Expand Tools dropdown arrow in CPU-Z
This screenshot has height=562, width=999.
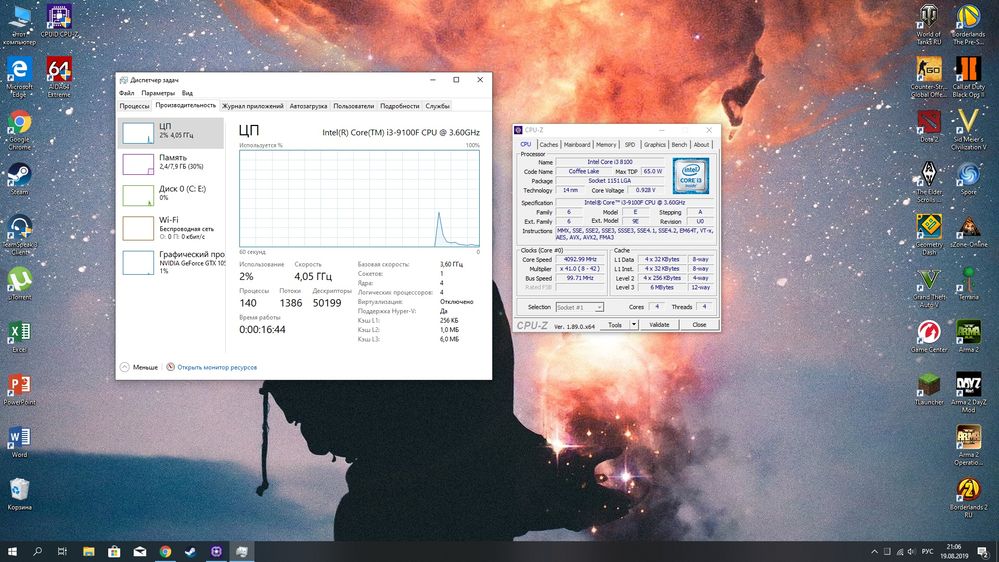(633, 325)
